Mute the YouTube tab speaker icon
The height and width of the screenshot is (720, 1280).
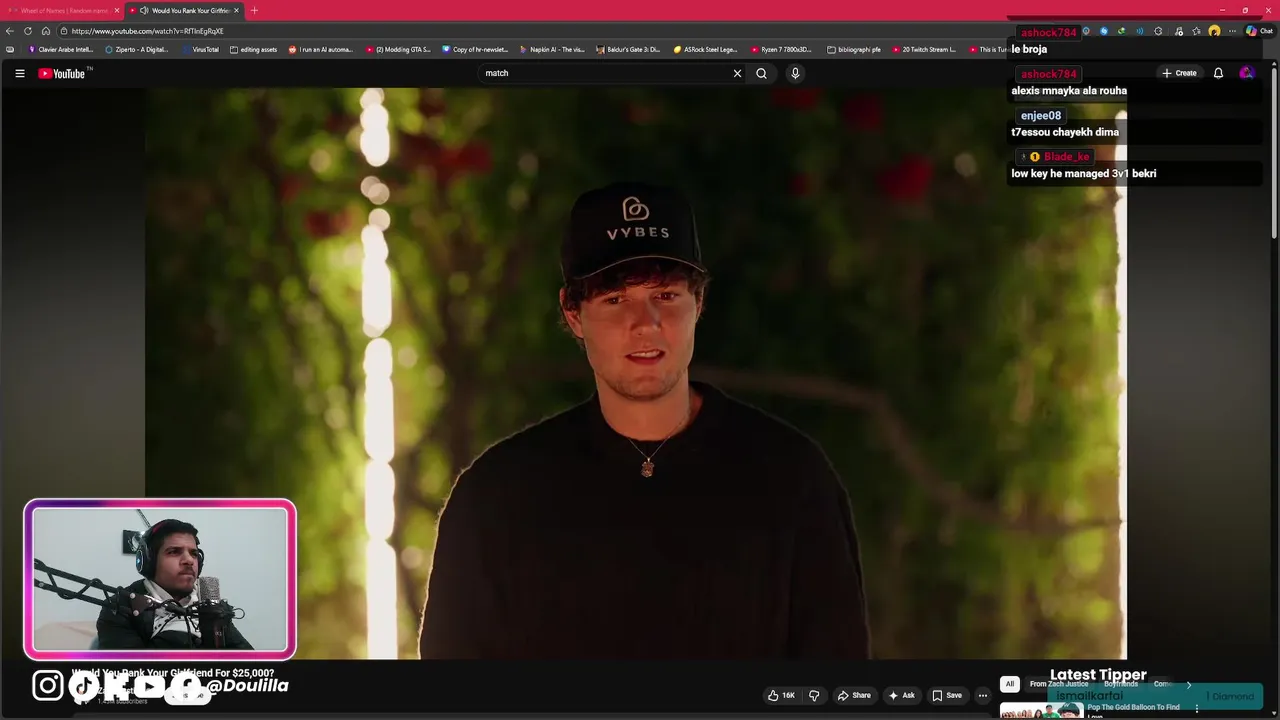144,10
